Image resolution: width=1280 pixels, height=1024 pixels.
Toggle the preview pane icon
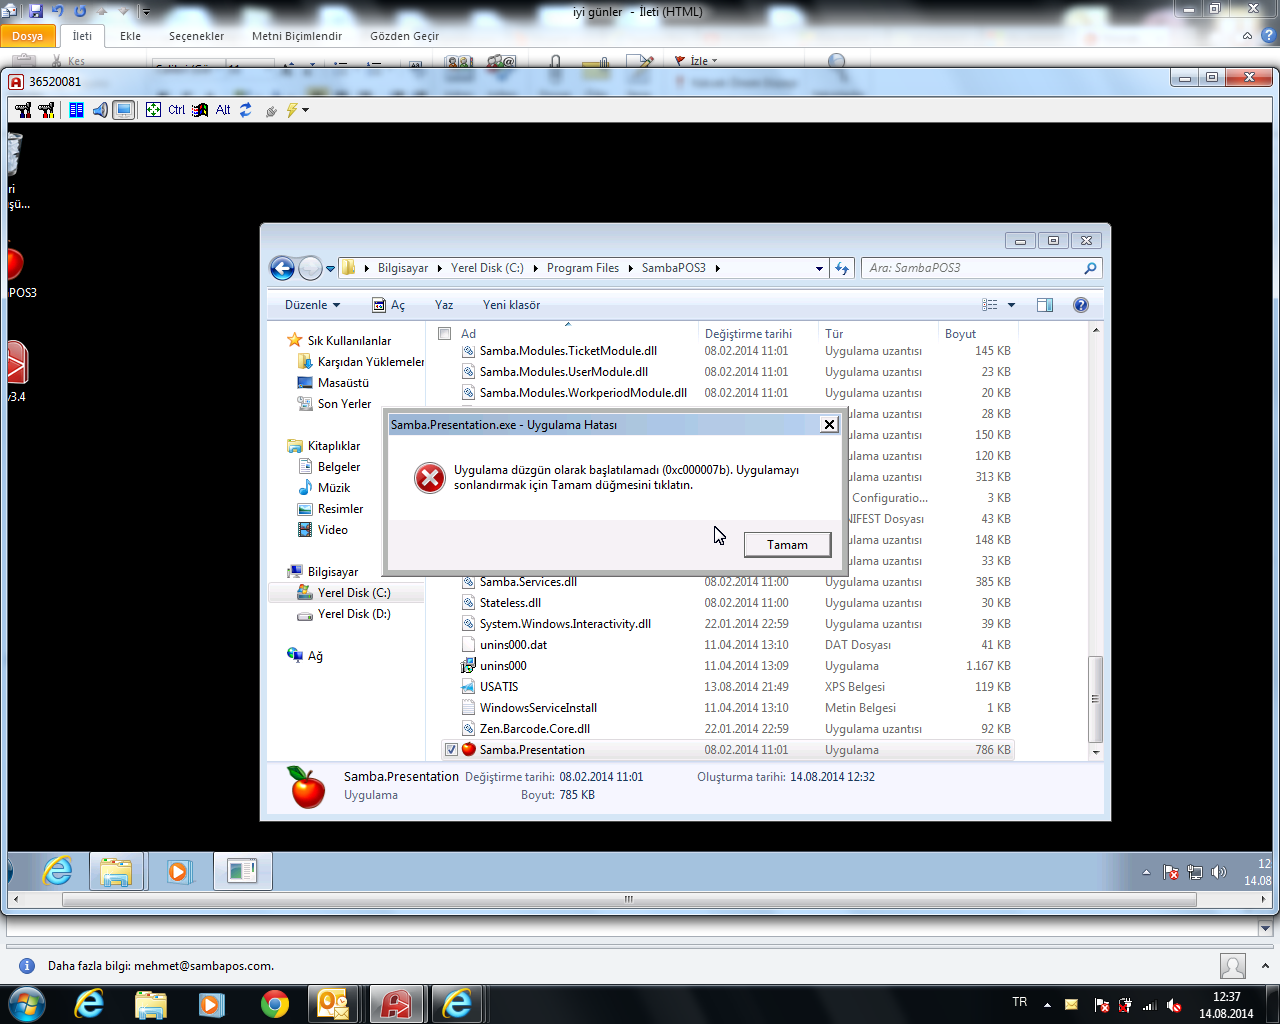pos(1045,305)
